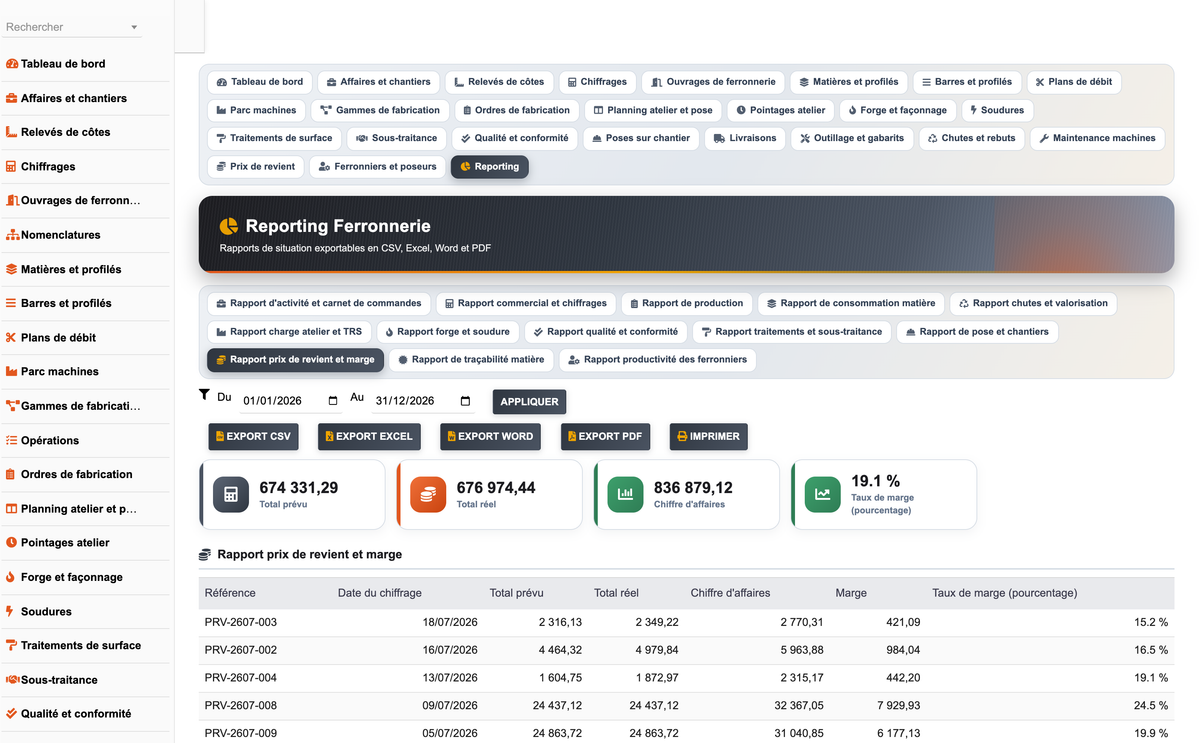
Task: Click the Gammes de fabrication sidebar icon
Action: pyautogui.click(x=12, y=406)
